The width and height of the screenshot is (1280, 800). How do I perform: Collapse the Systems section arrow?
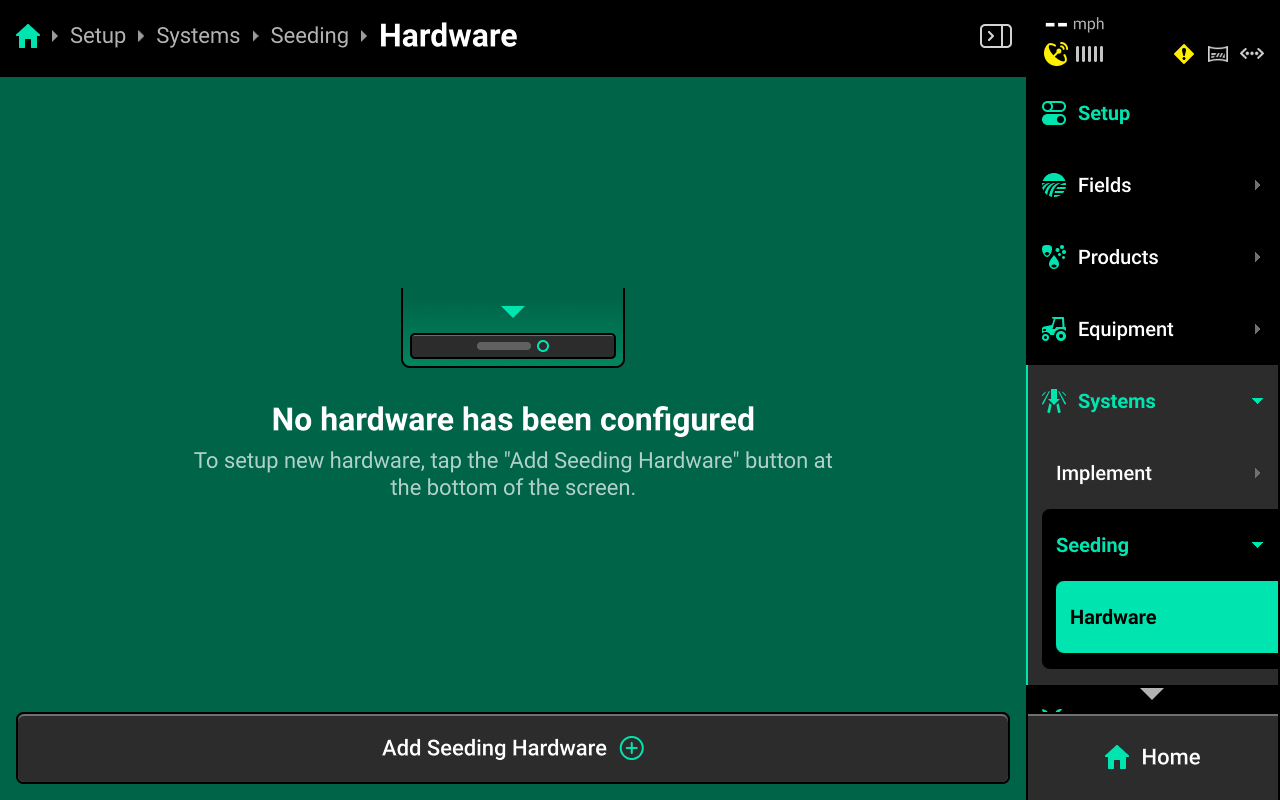tap(1257, 401)
